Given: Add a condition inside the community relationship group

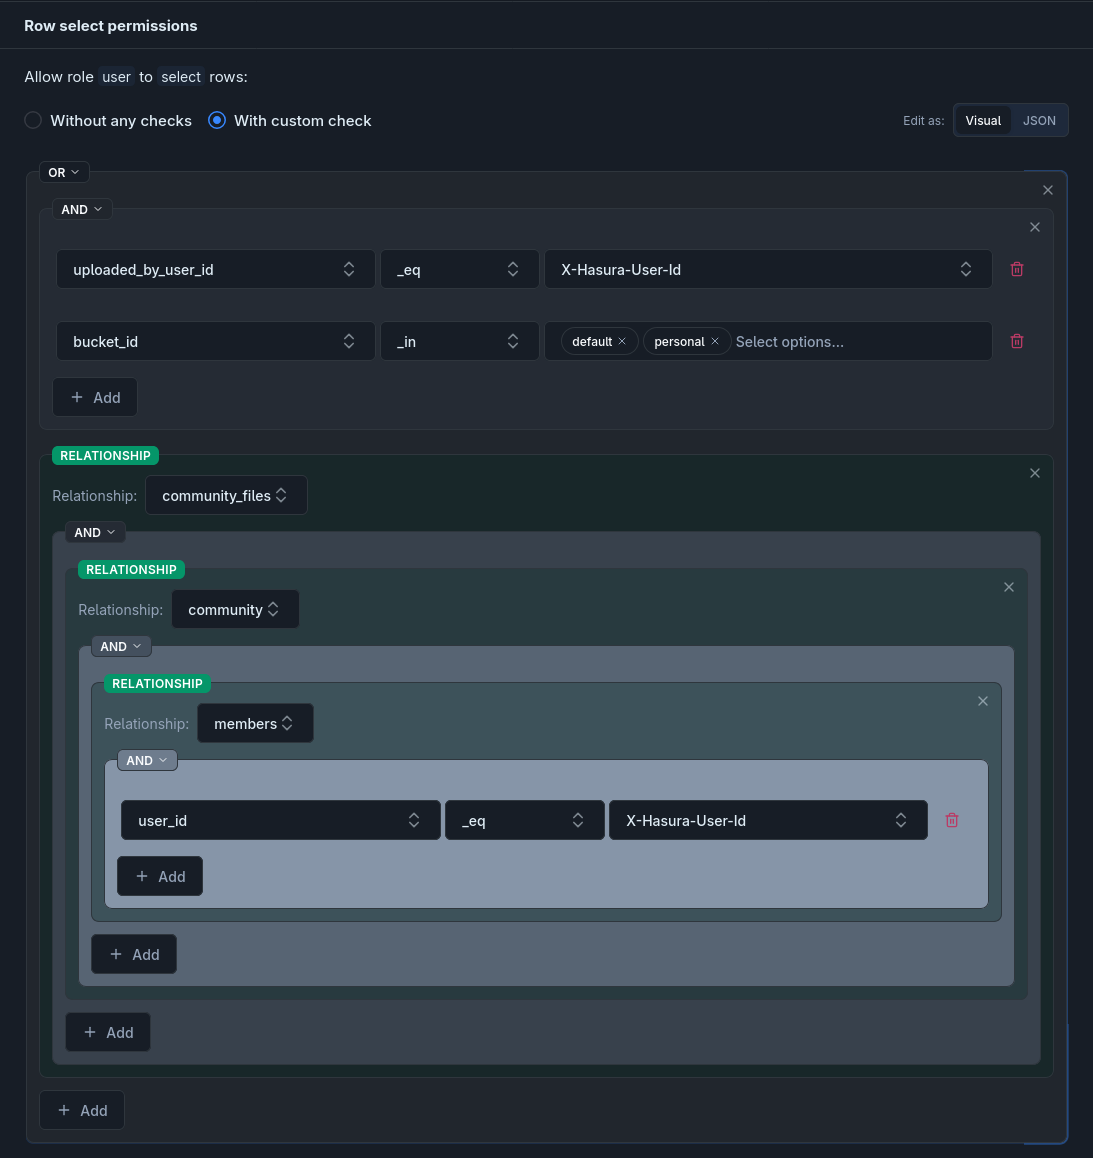Looking at the screenshot, I should click(134, 954).
